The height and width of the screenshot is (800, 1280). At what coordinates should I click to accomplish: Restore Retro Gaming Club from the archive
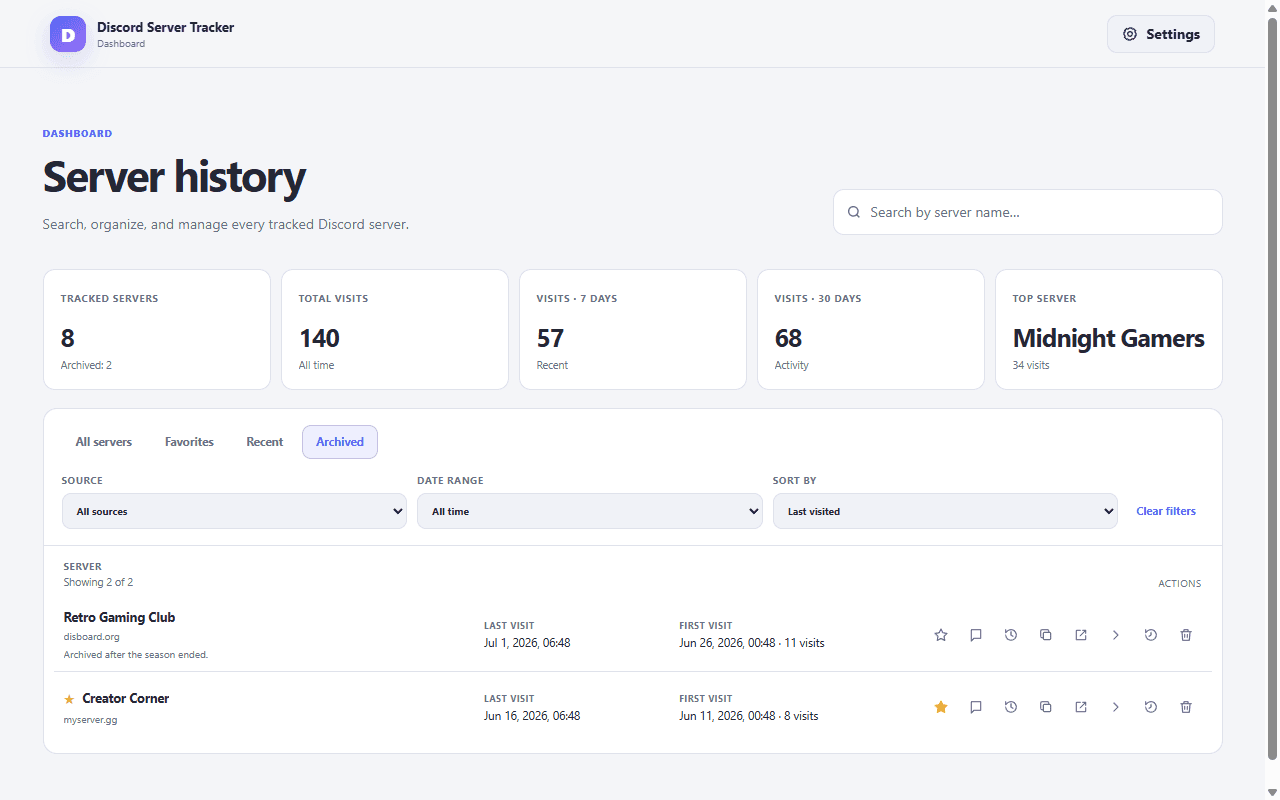(x=1151, y=635)
